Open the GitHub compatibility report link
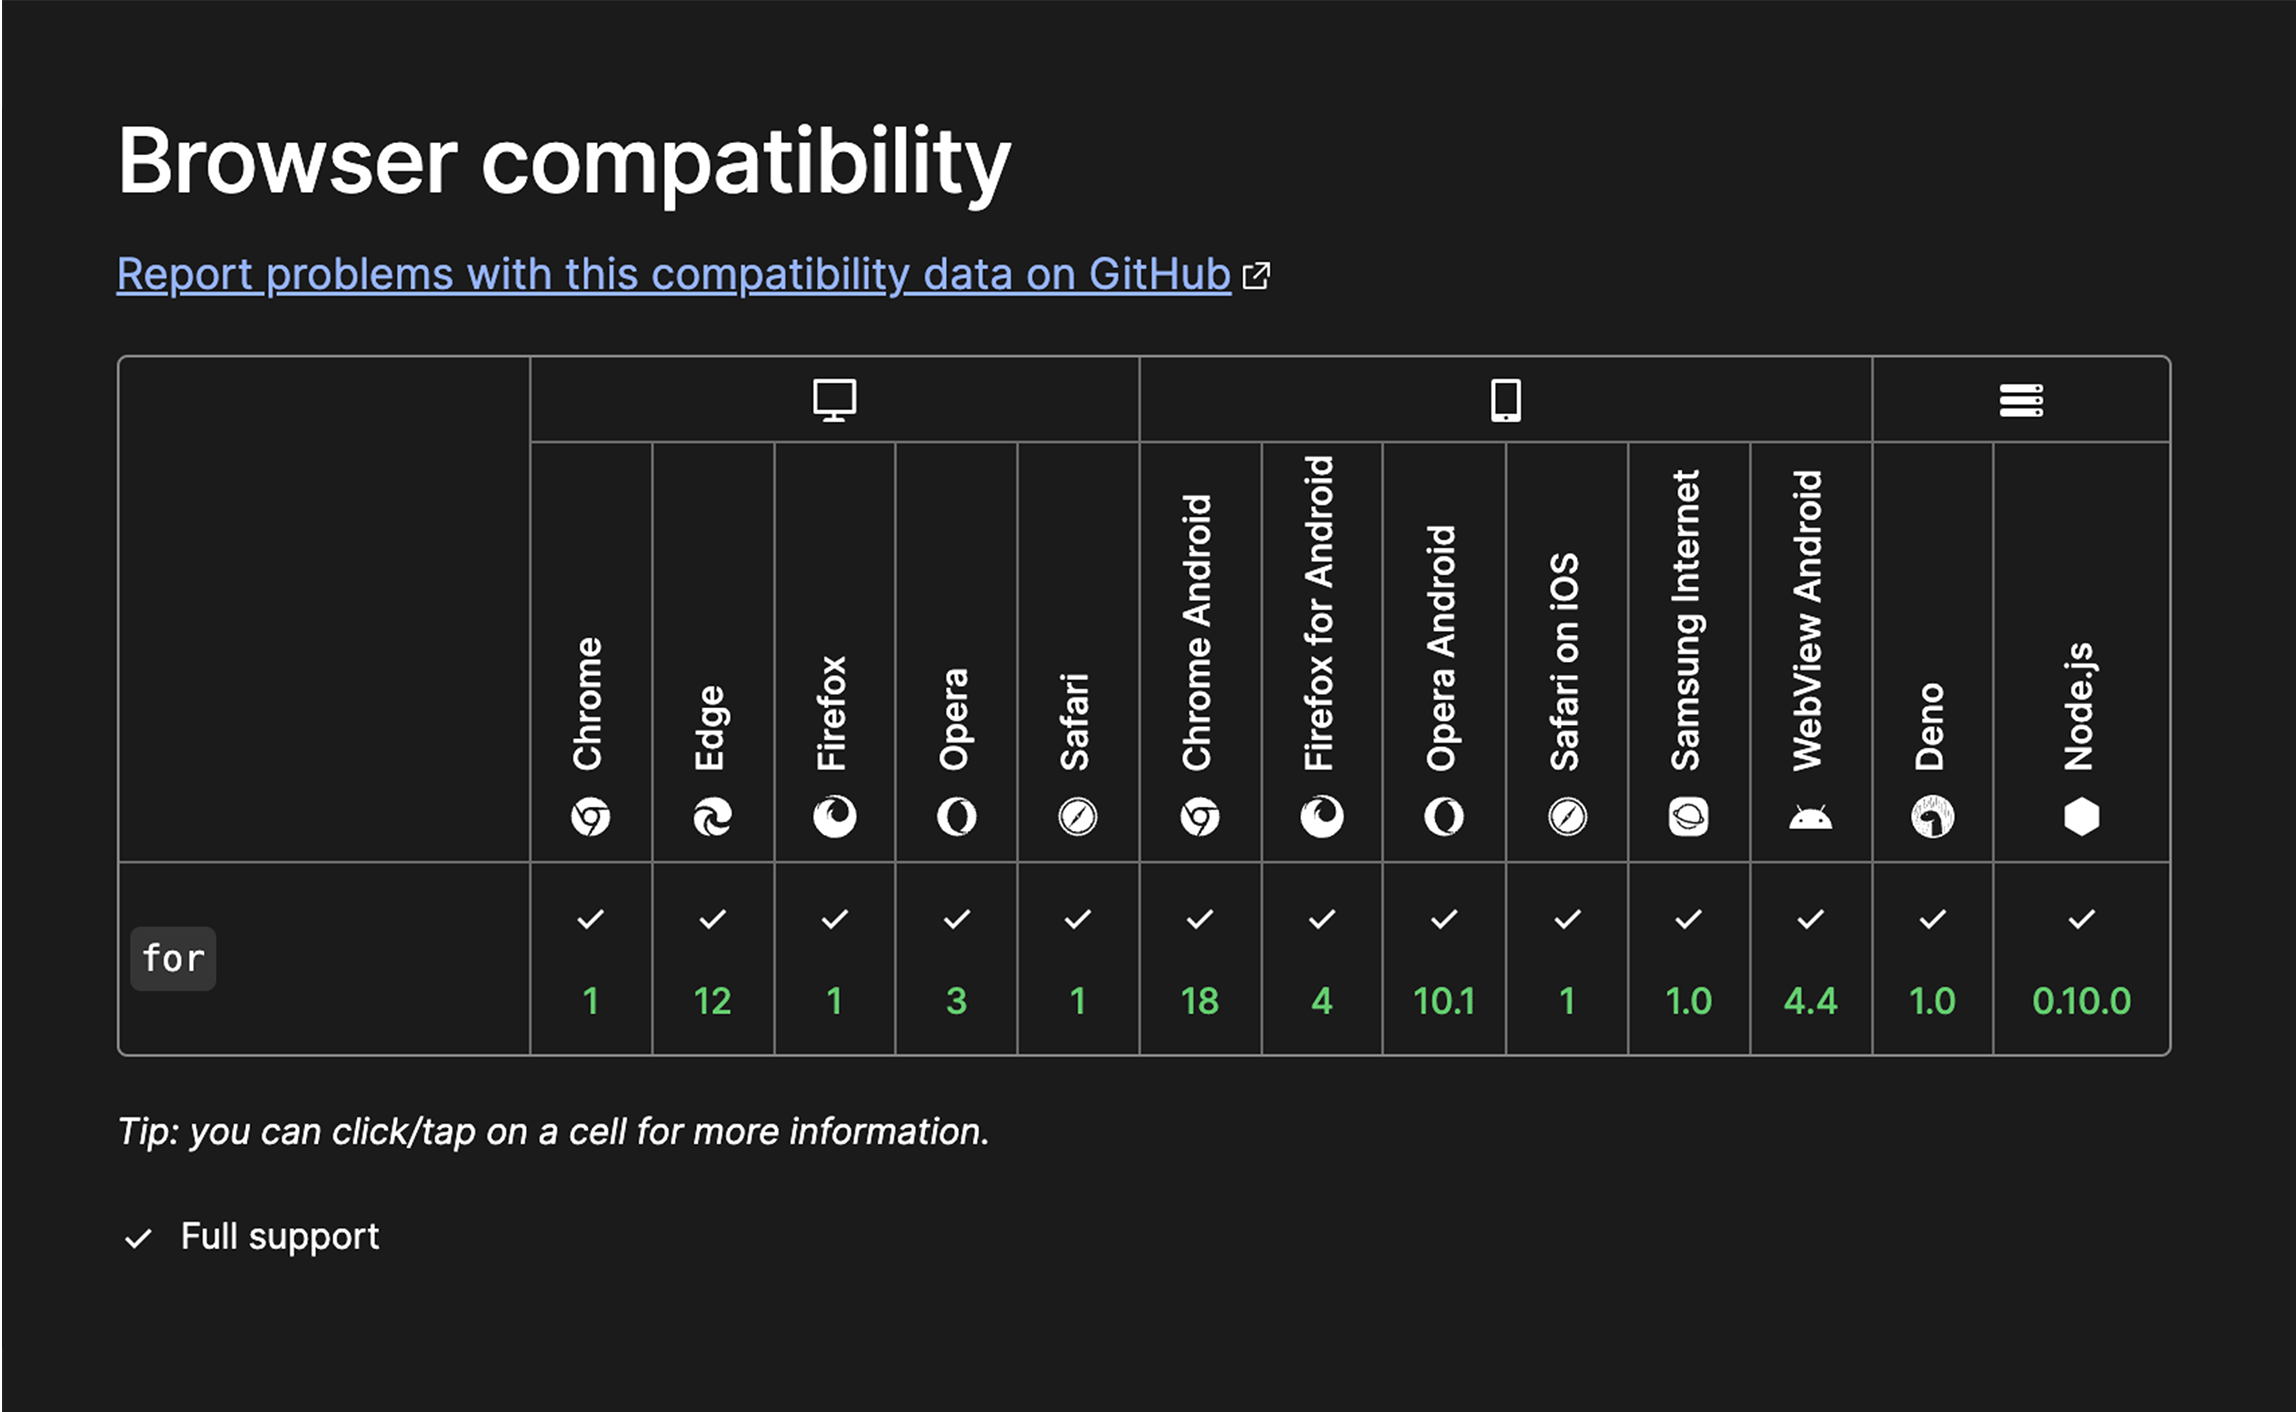The image size is (2296, 1412). coord(672,274)
